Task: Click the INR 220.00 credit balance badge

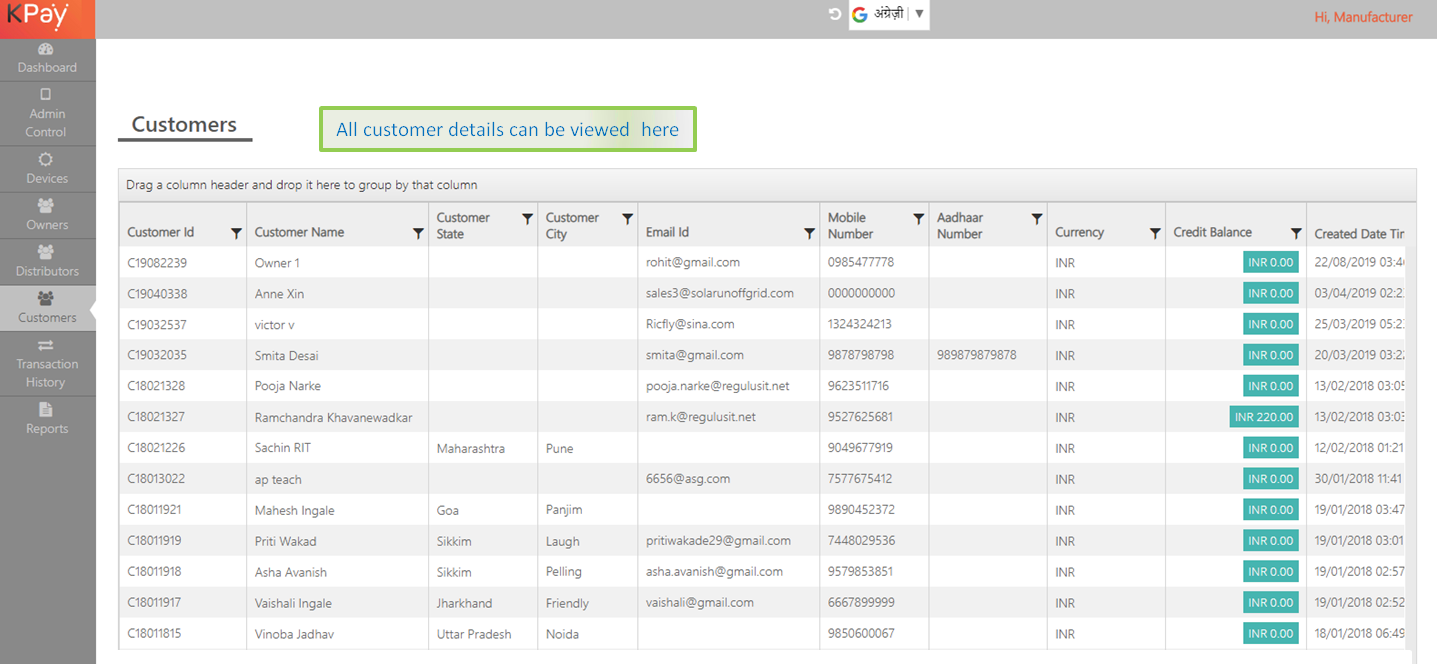Action: (1264, 417)
